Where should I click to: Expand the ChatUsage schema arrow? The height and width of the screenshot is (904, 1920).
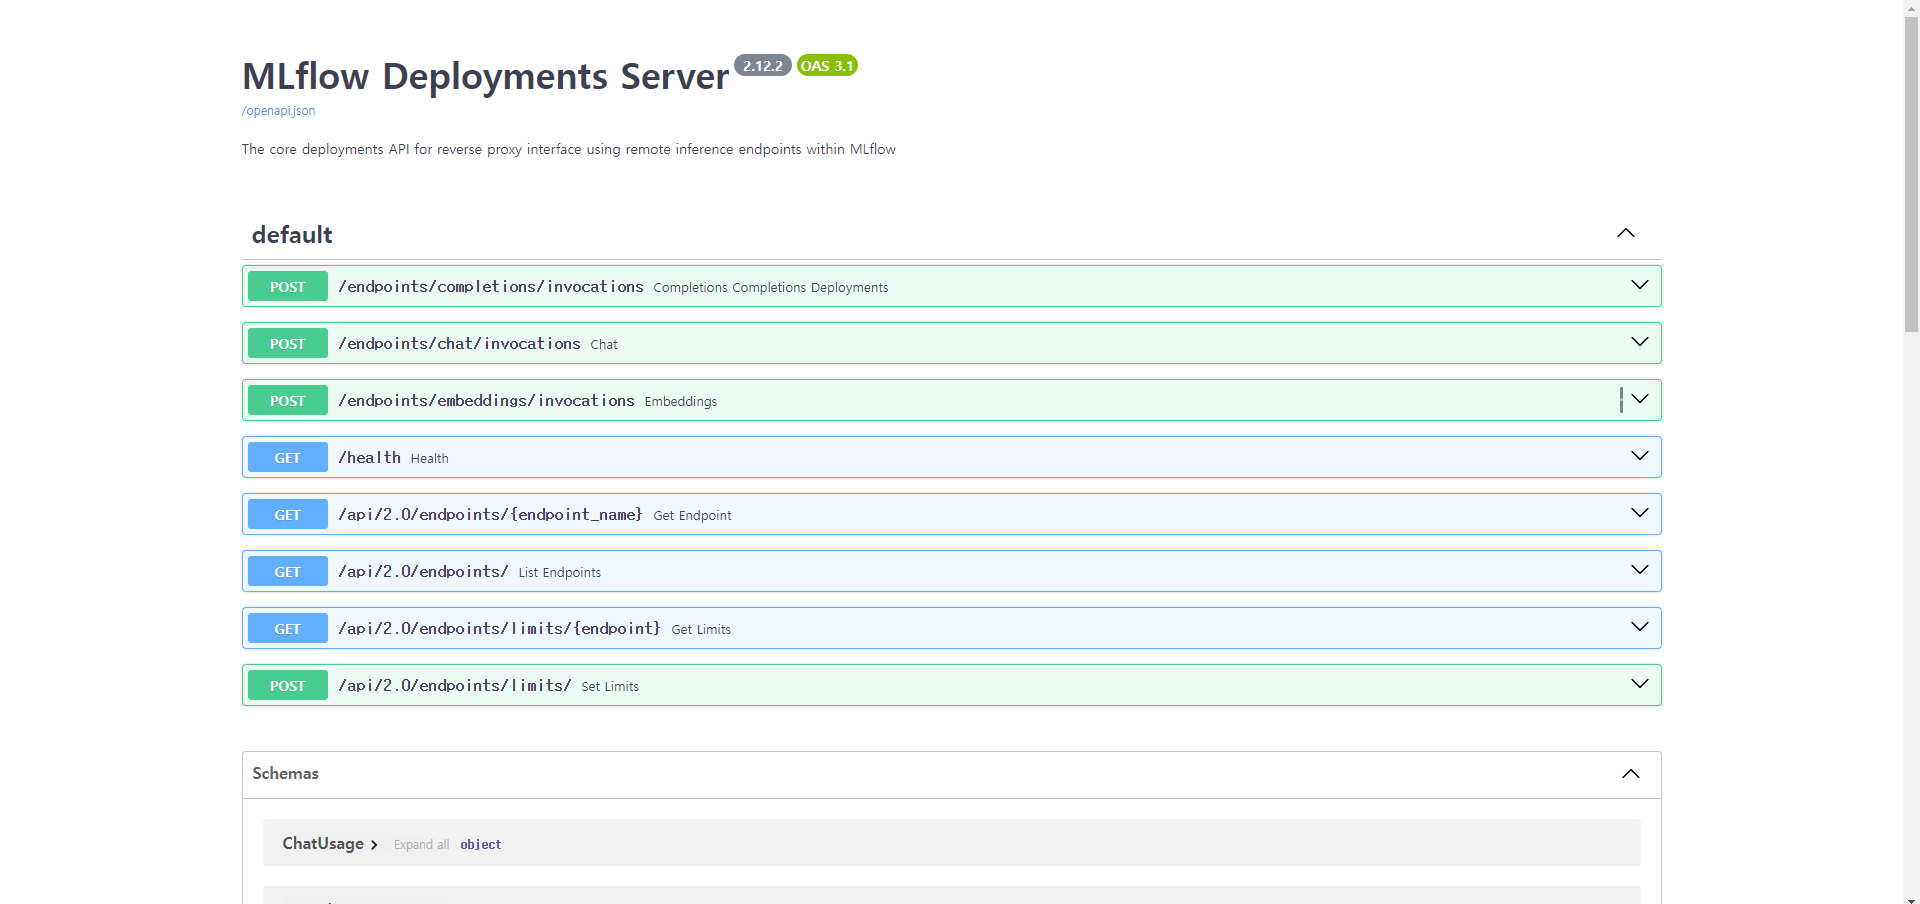[x=374, y=845]
